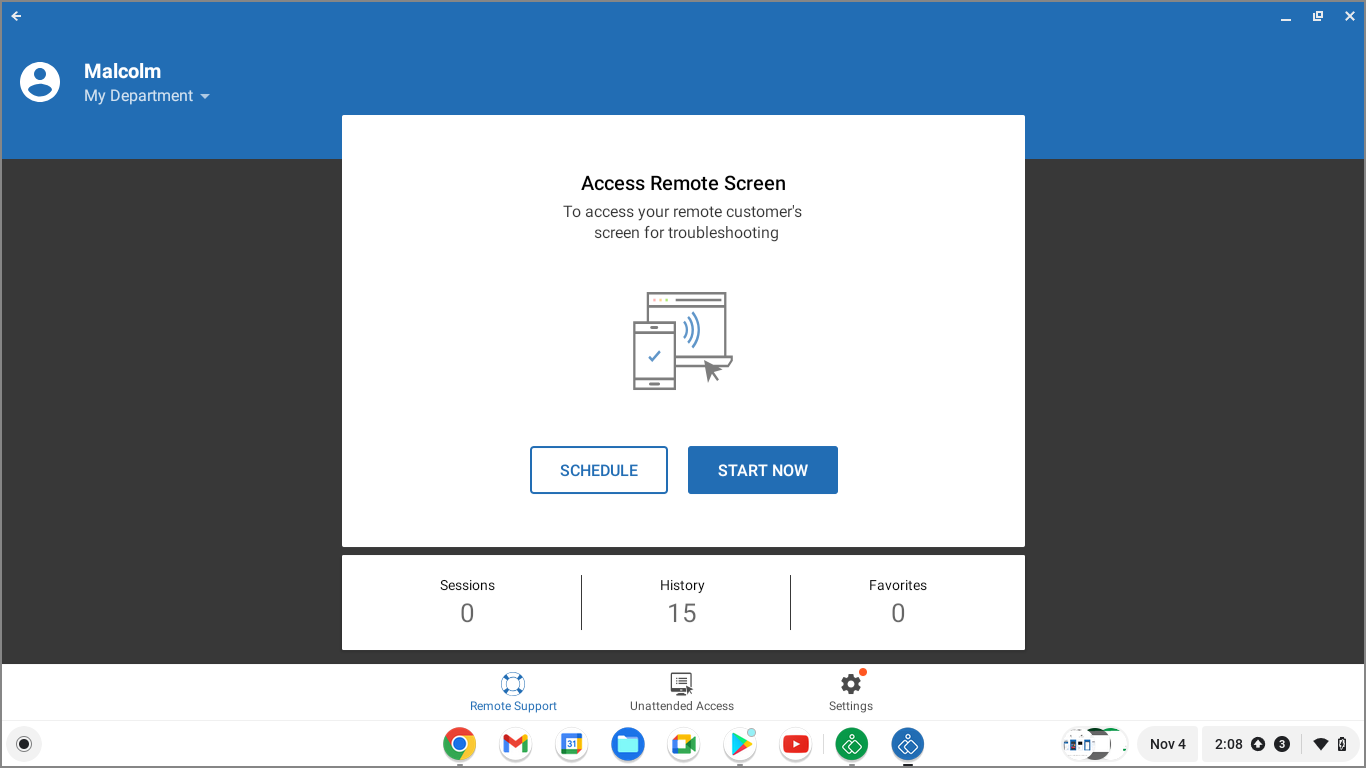1366x768 pixels.
Task: Expand the My Department dropdown
Action: click(147, 95)
